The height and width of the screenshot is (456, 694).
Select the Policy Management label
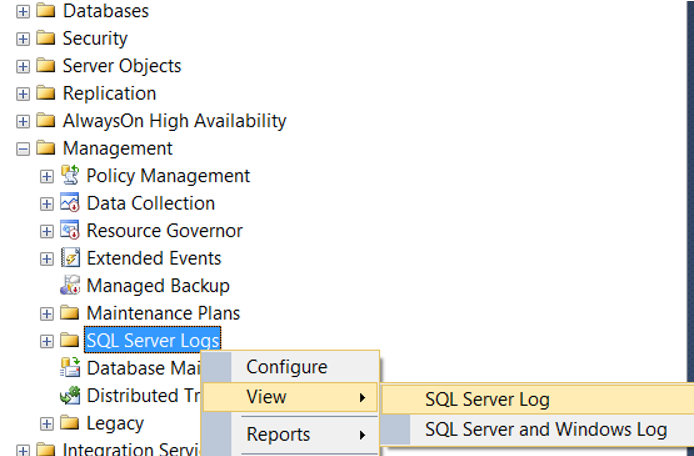tap(168, 176)
